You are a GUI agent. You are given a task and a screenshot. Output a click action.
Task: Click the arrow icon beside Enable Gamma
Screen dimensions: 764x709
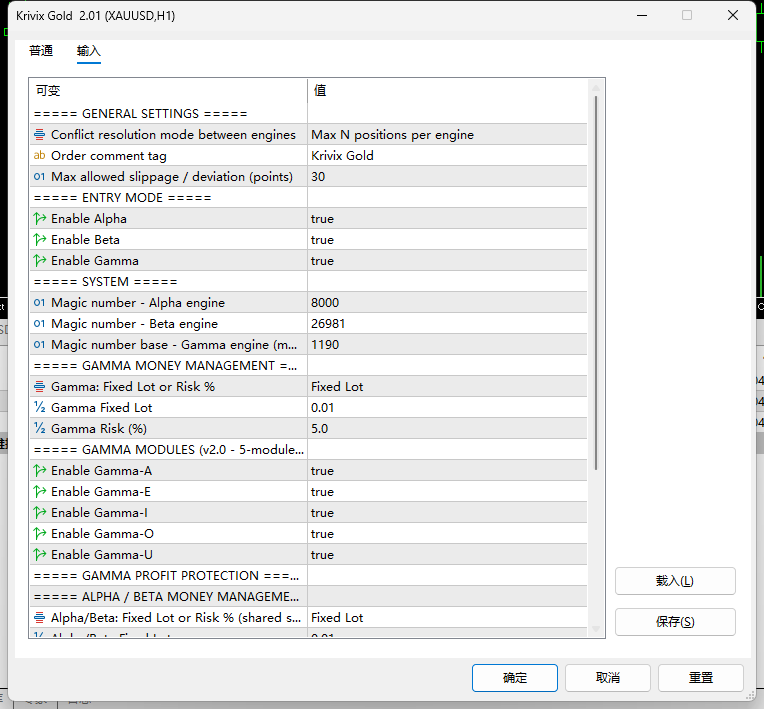coord(39,260)
